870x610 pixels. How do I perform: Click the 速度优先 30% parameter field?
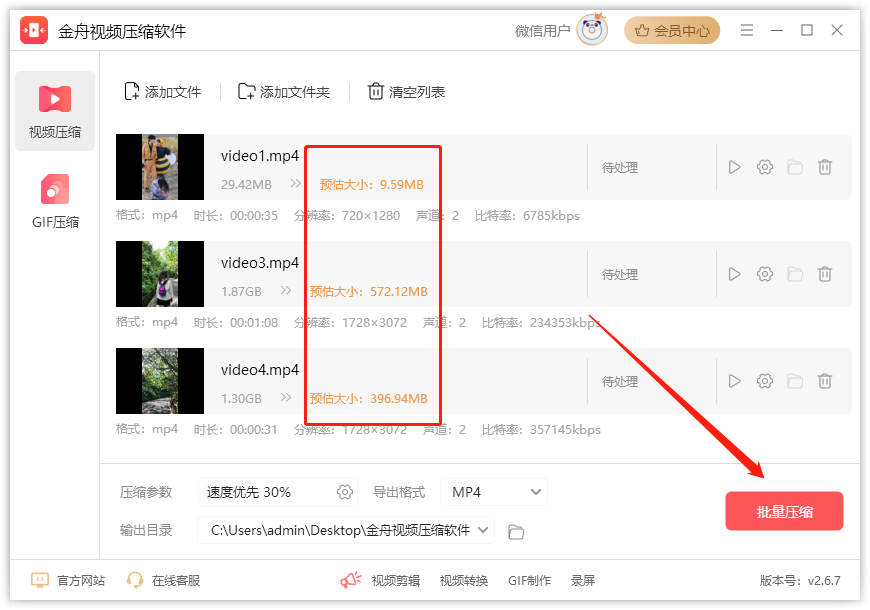coord(277,492)
